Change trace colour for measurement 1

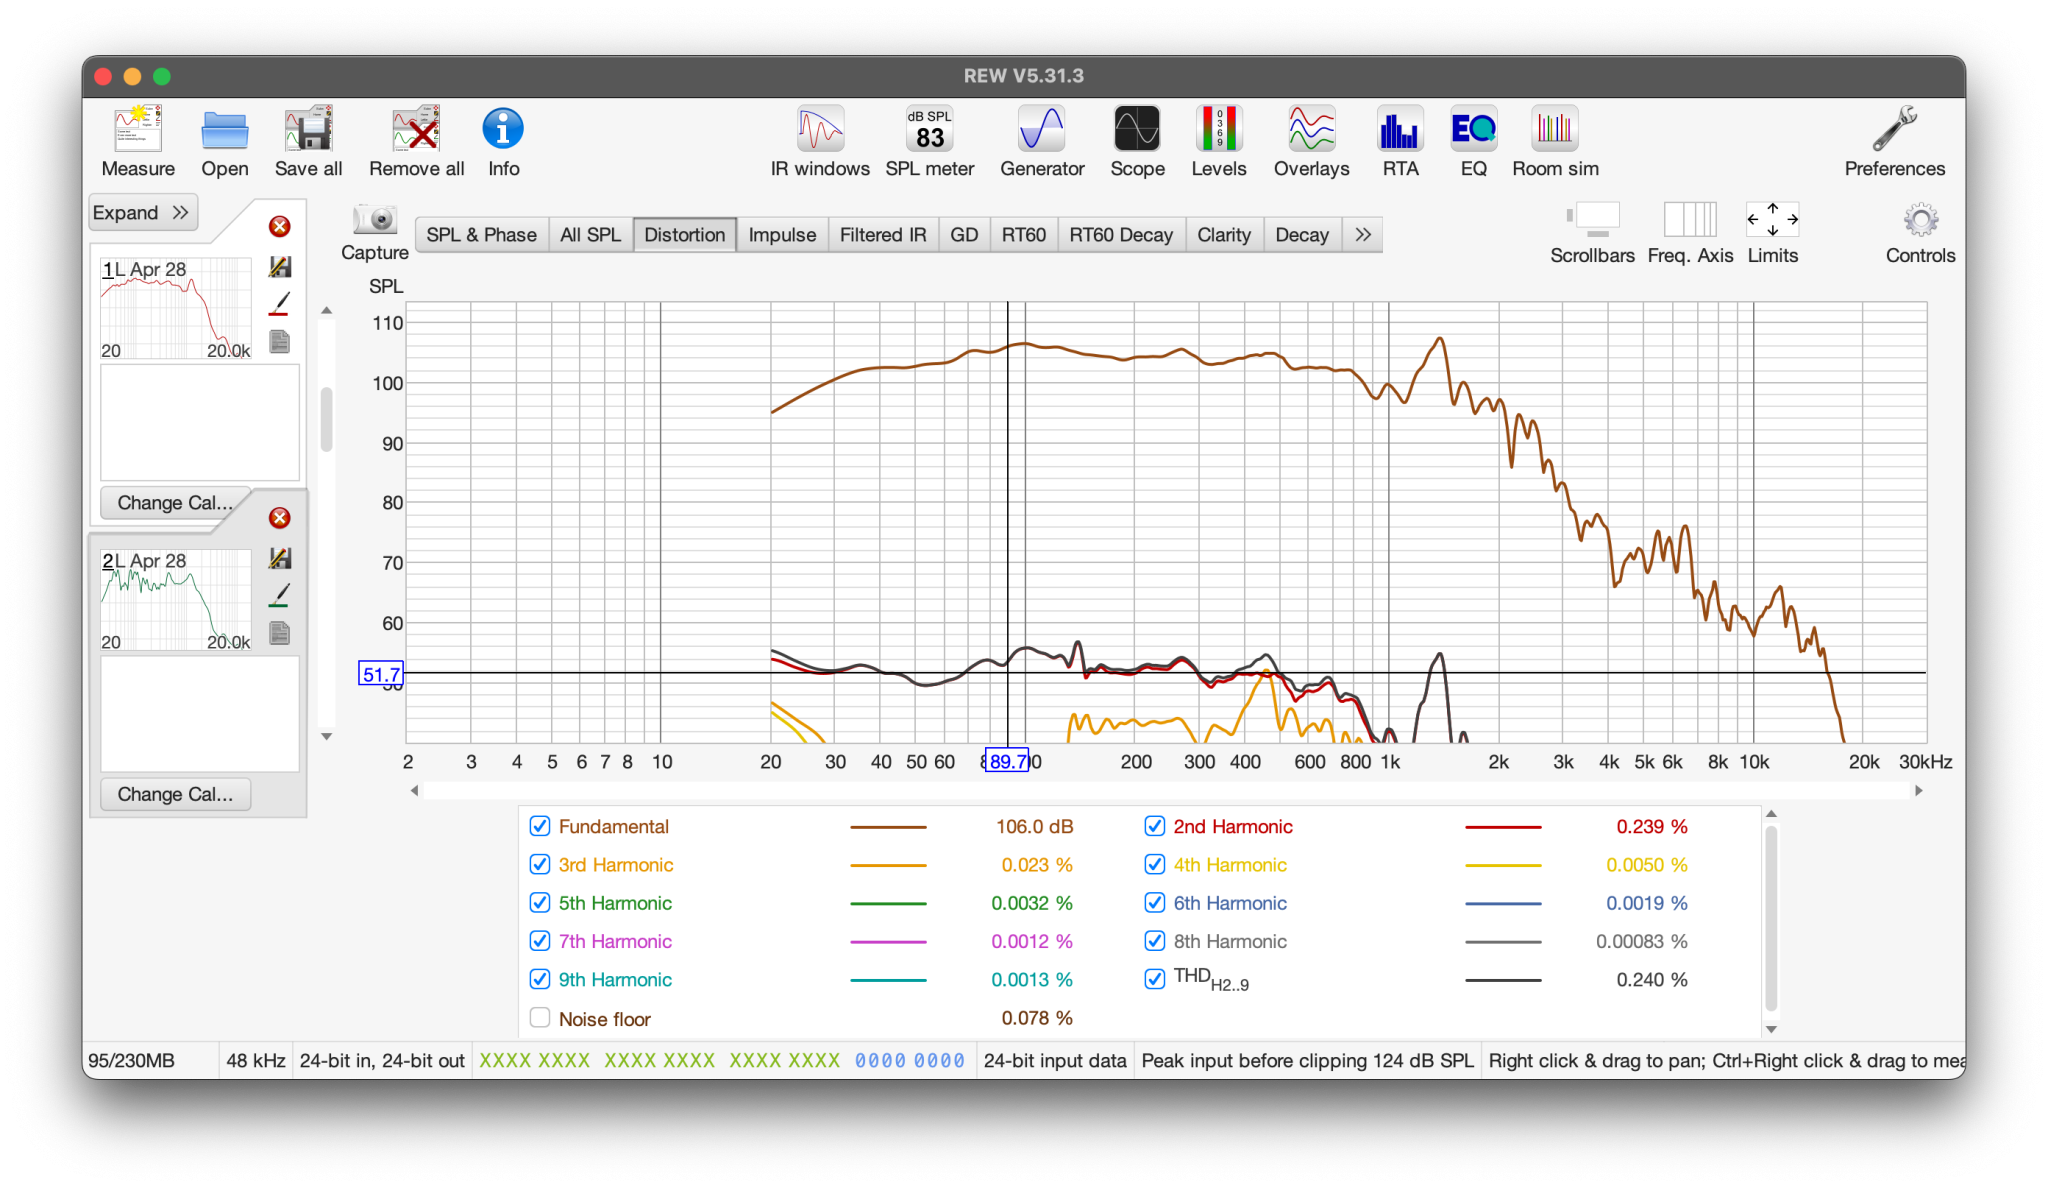(x=280, y=303)
